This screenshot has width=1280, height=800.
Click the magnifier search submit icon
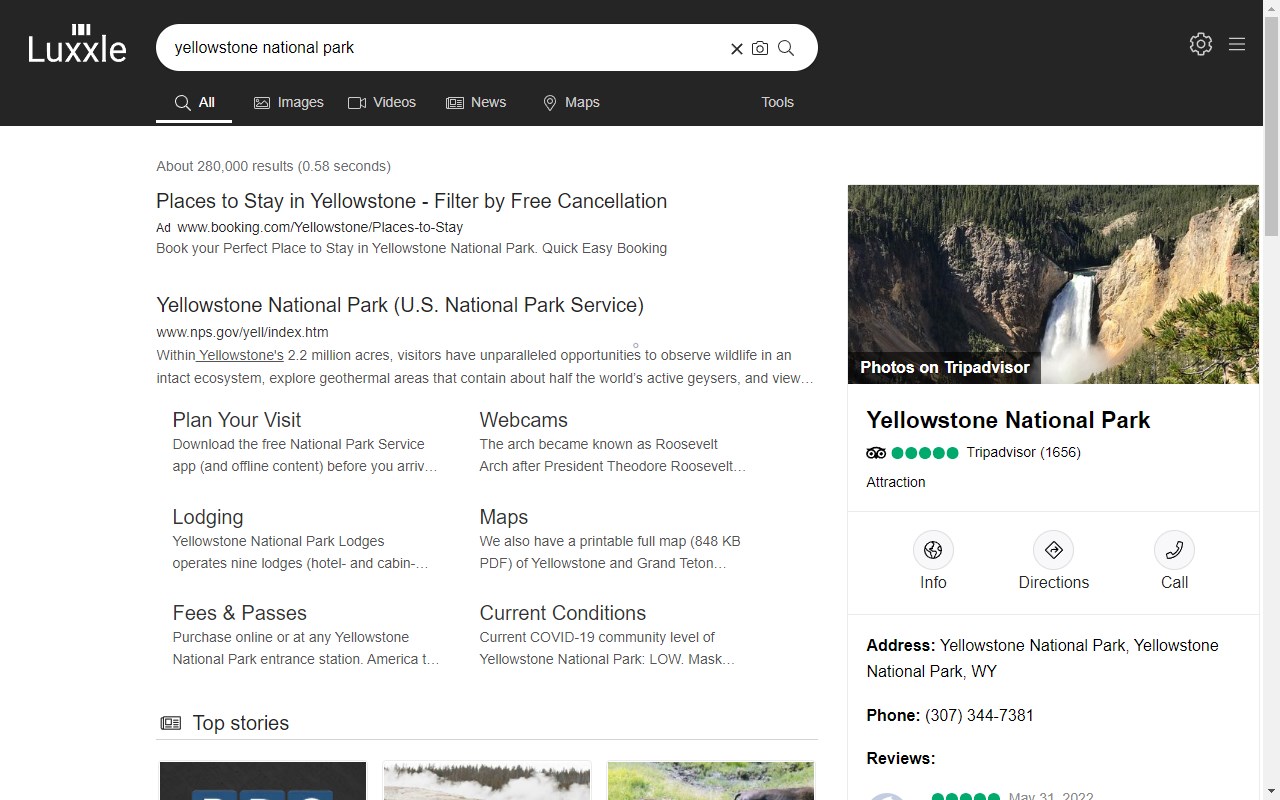[786, 48]
